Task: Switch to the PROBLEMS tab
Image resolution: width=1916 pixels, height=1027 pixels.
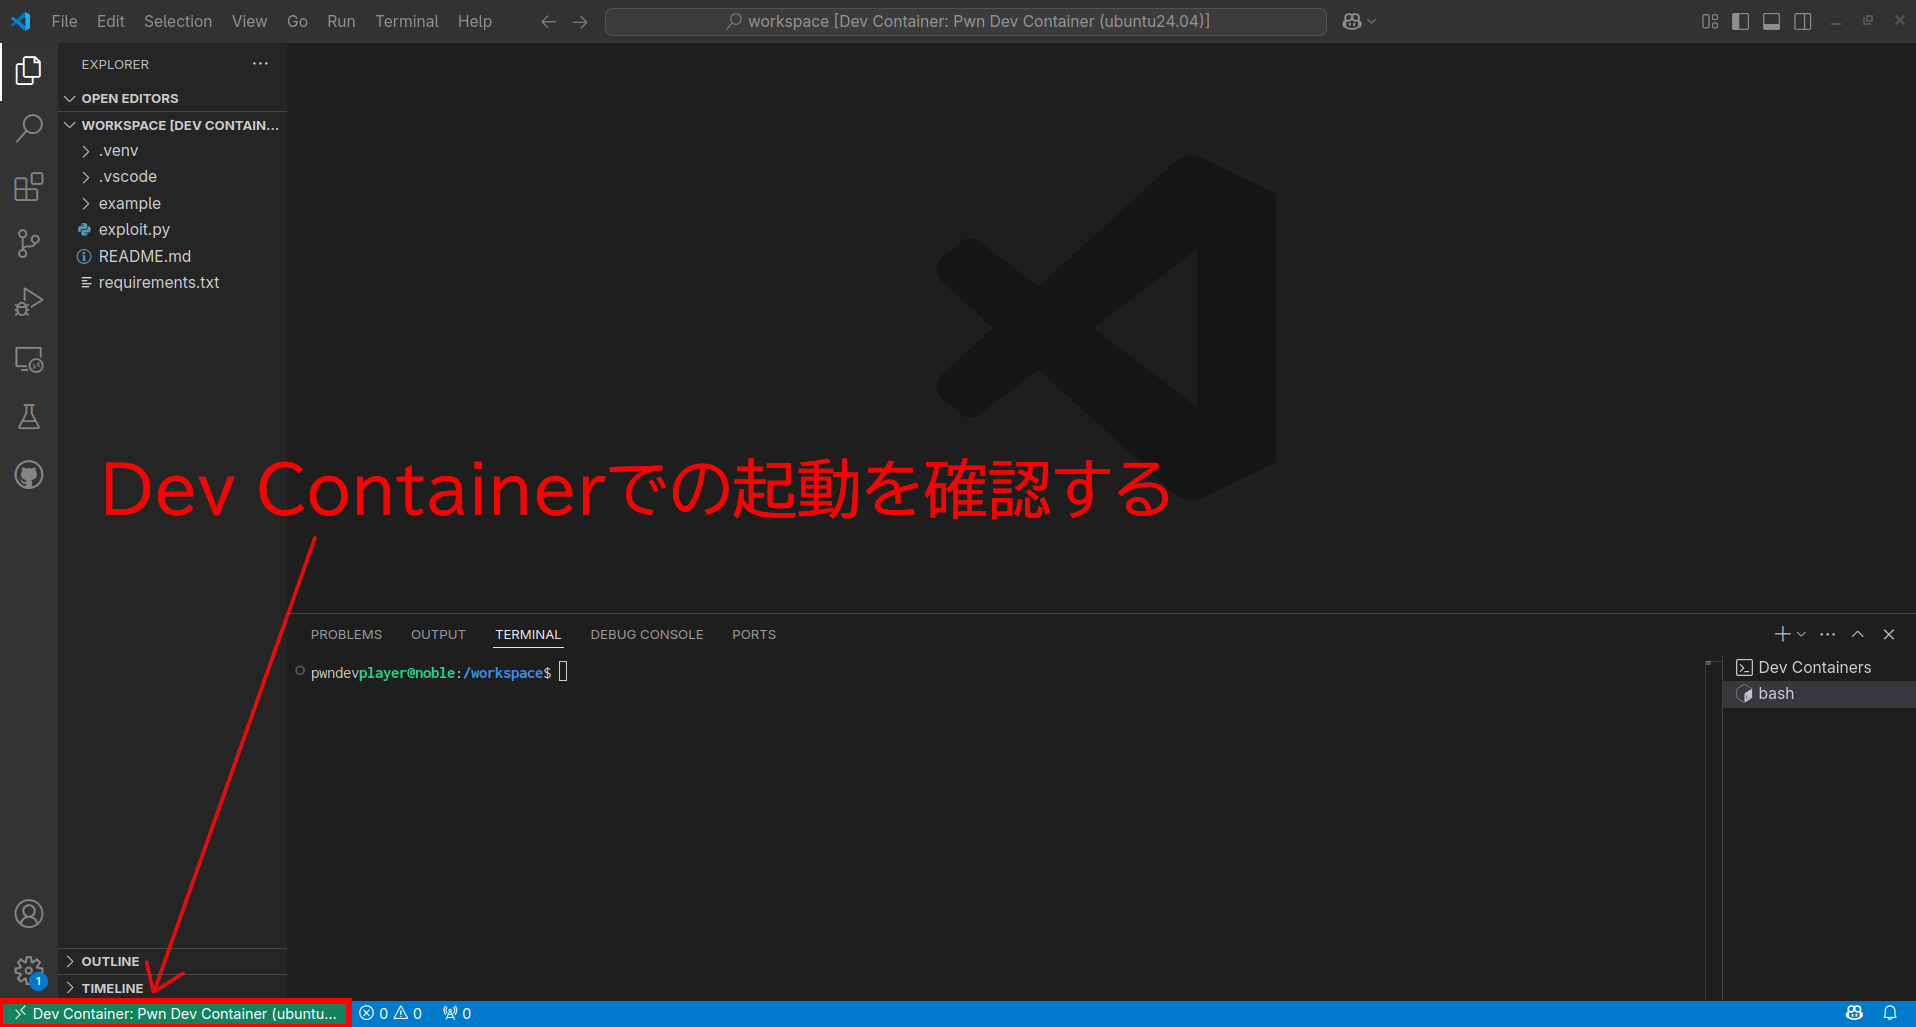Action: tap(346, 635)
